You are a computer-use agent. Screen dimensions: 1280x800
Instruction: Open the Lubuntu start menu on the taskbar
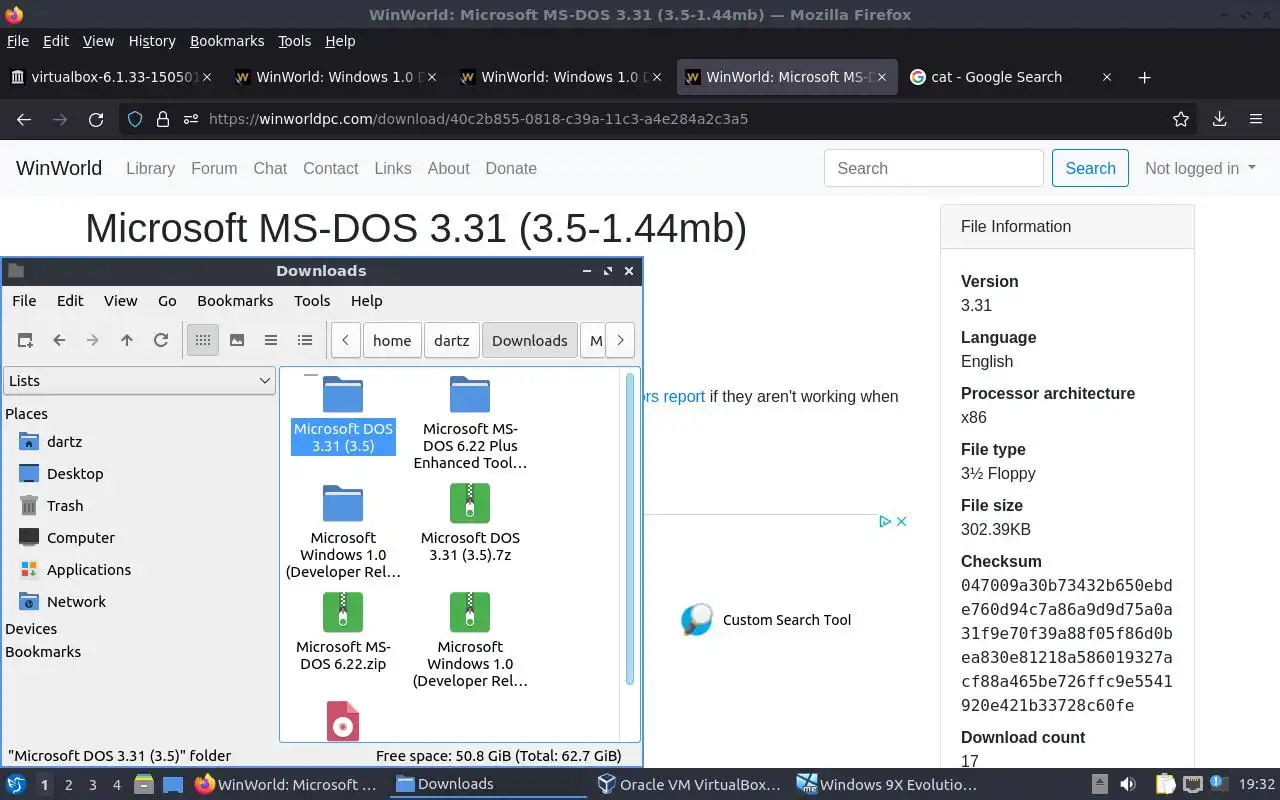click(16, 784)
